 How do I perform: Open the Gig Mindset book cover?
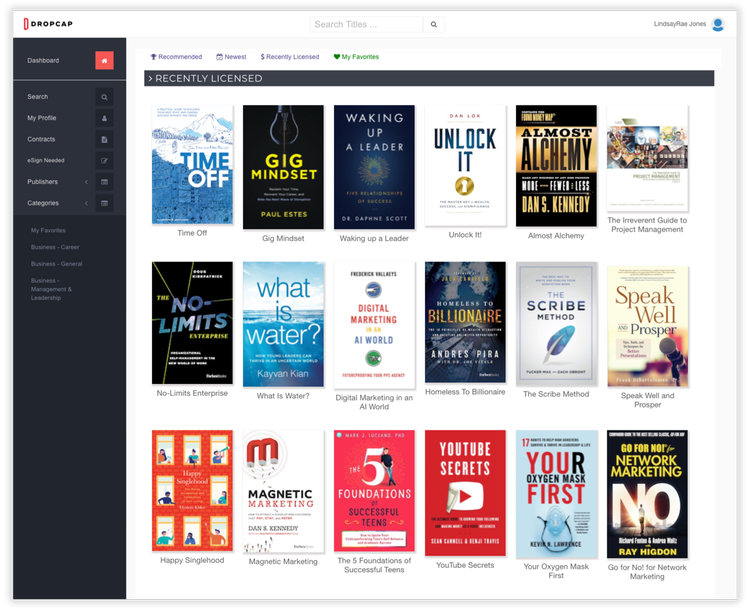click(283, 167)
